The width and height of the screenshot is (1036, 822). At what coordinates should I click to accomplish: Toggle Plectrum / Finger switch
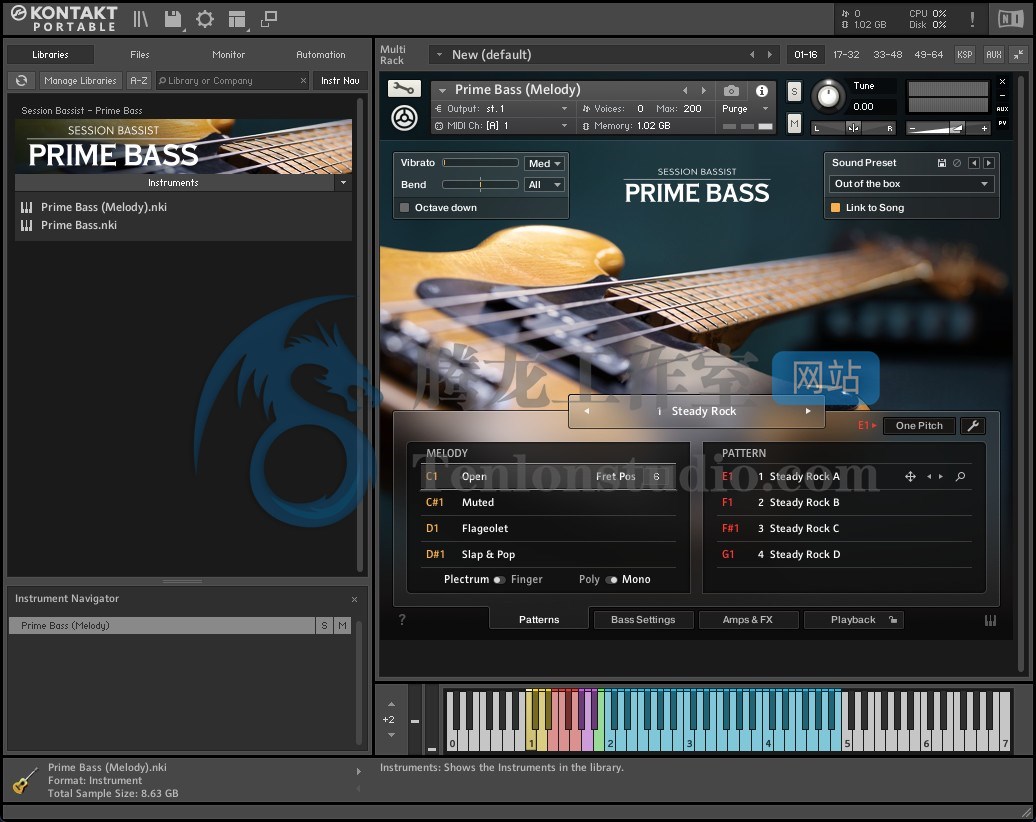499,579
